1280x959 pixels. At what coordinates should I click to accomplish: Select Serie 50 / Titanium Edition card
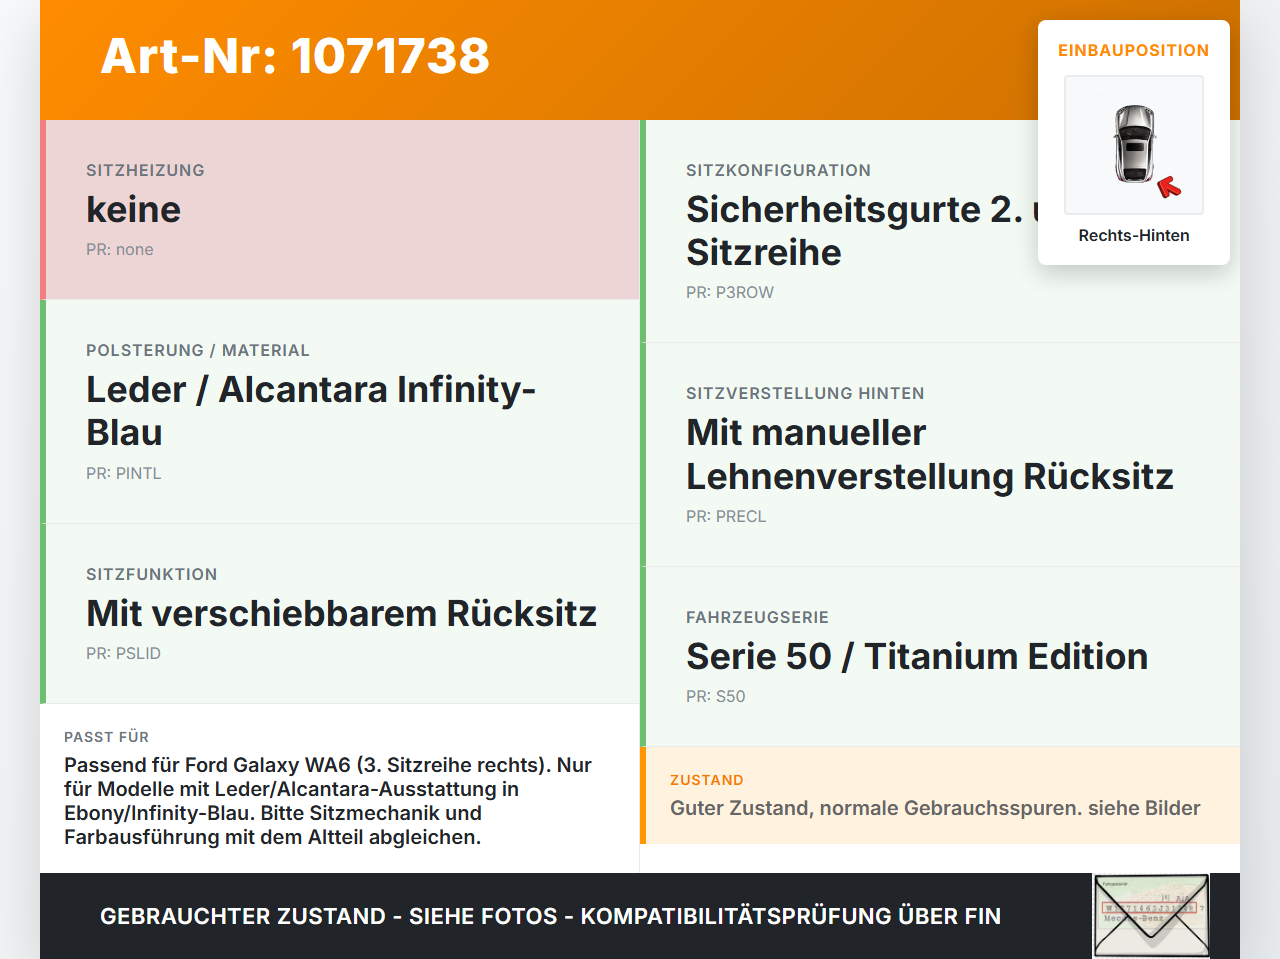click(x=940, y=657)
